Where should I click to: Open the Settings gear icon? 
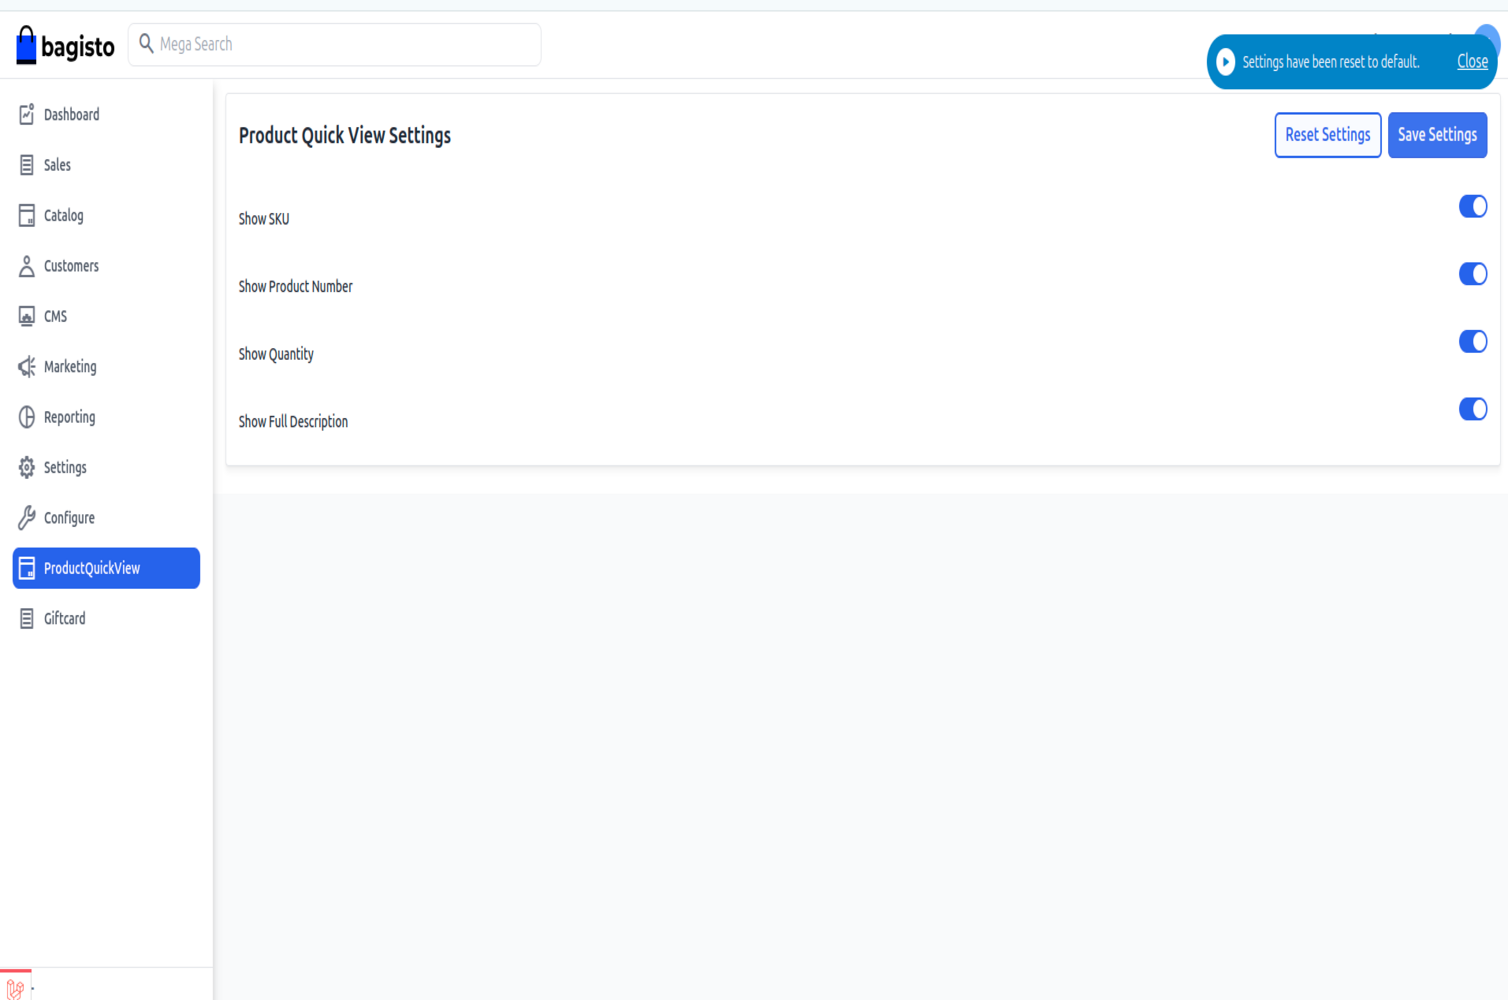click(x=27, y=467)
